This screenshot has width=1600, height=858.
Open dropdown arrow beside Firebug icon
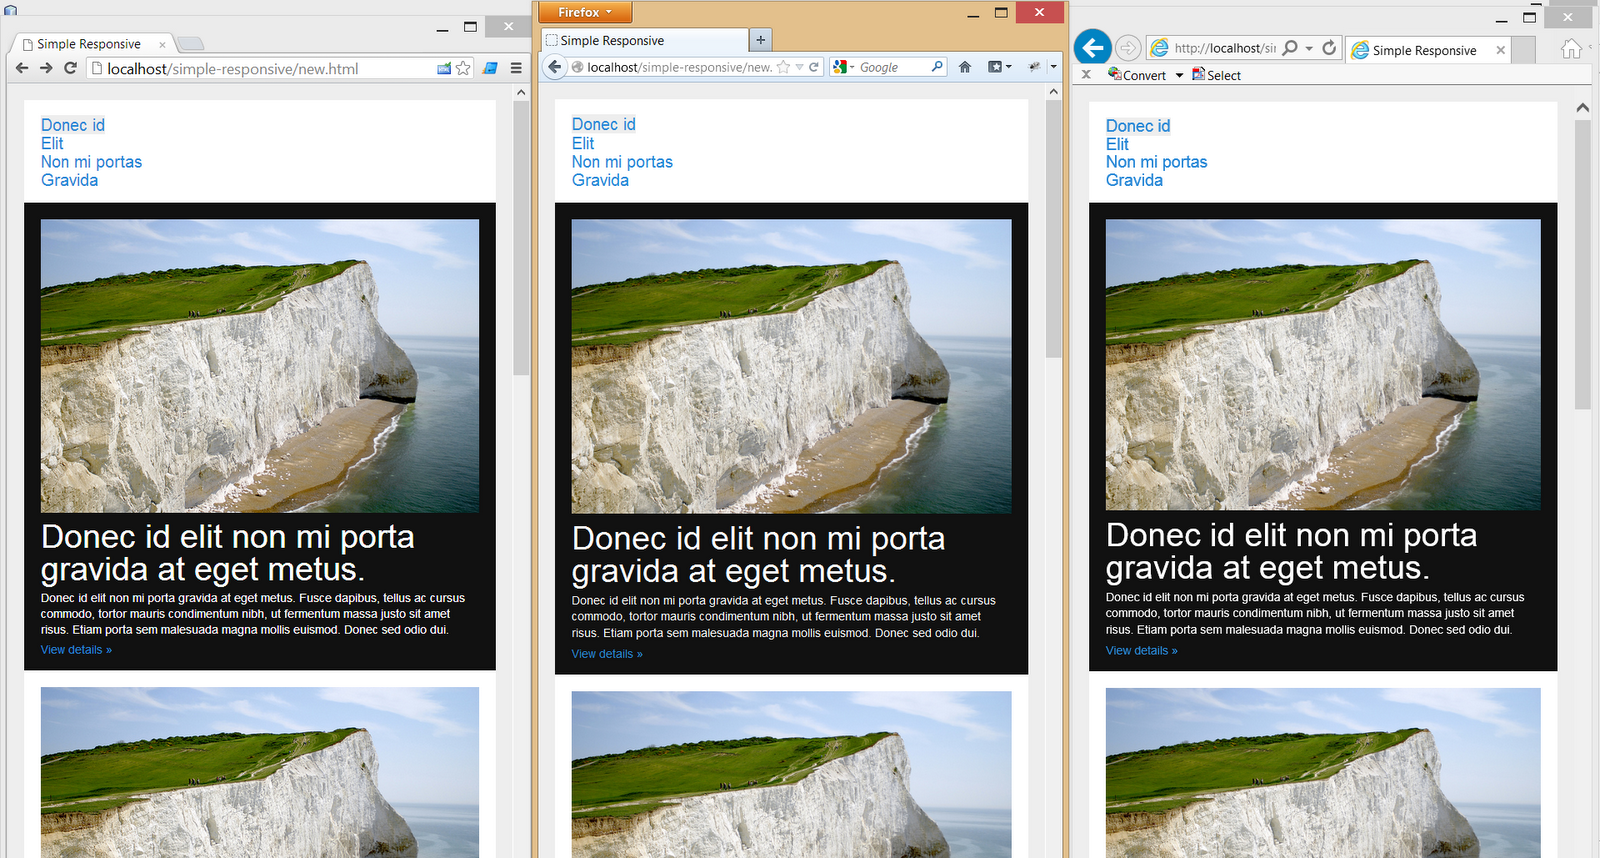(x=1053, y=67)
